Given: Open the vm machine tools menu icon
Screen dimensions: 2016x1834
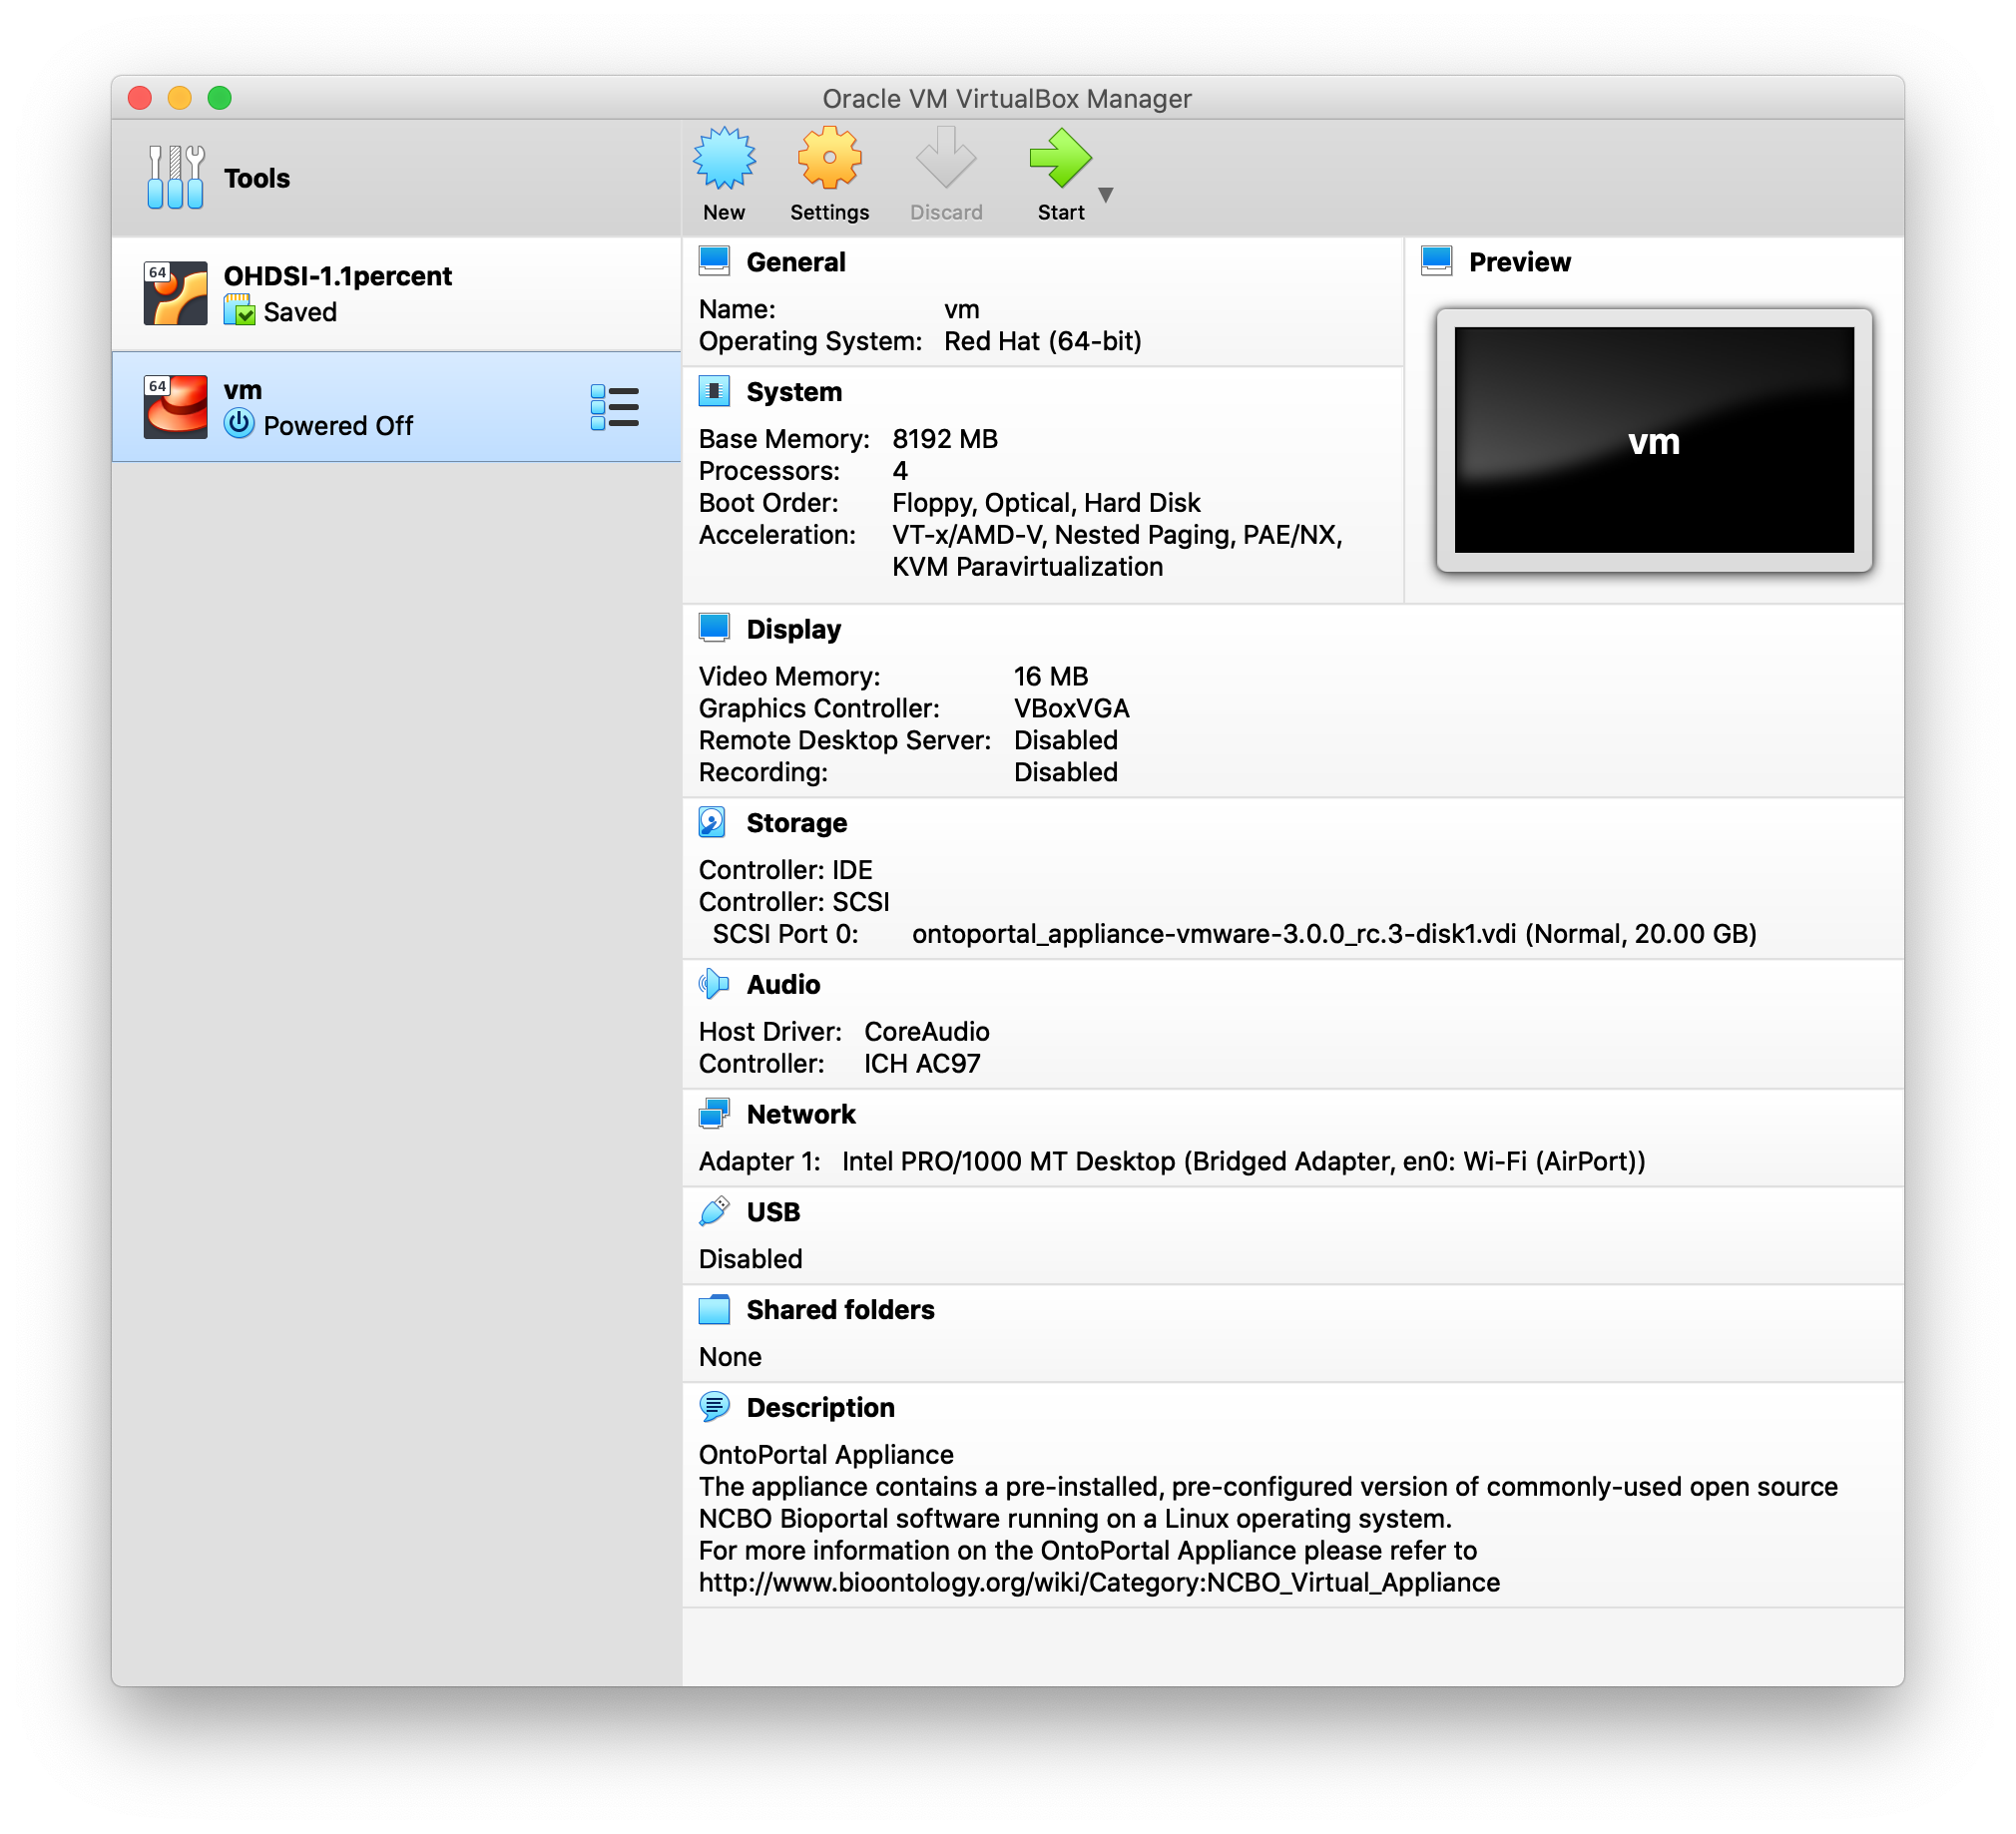Looking at the screenshot, I should point(614,408).
